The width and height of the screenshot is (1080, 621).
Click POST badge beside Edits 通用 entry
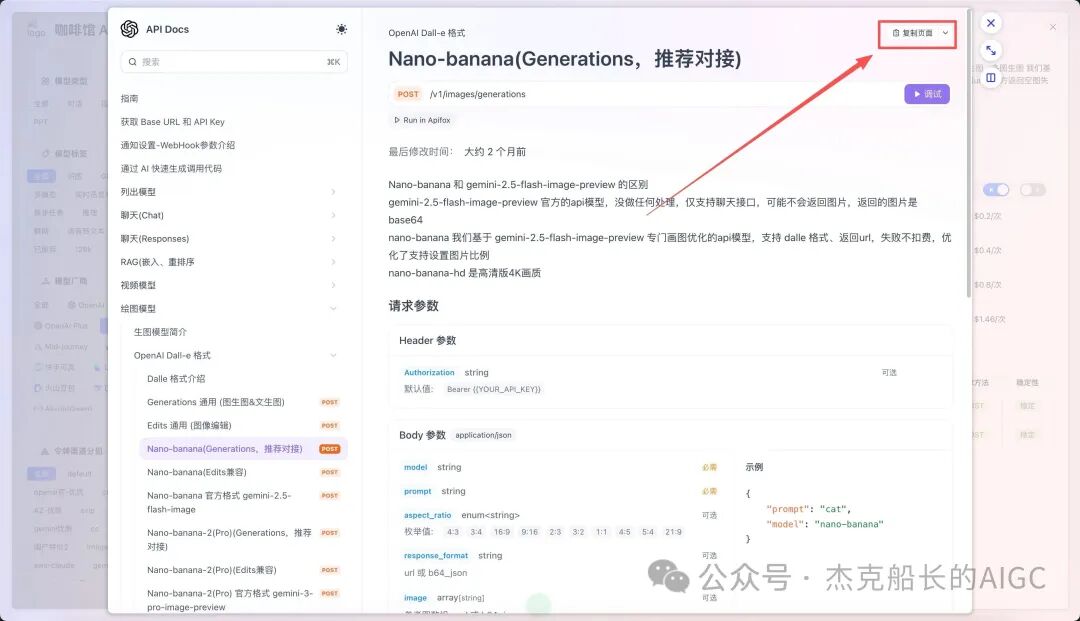[x=330, y=425]
